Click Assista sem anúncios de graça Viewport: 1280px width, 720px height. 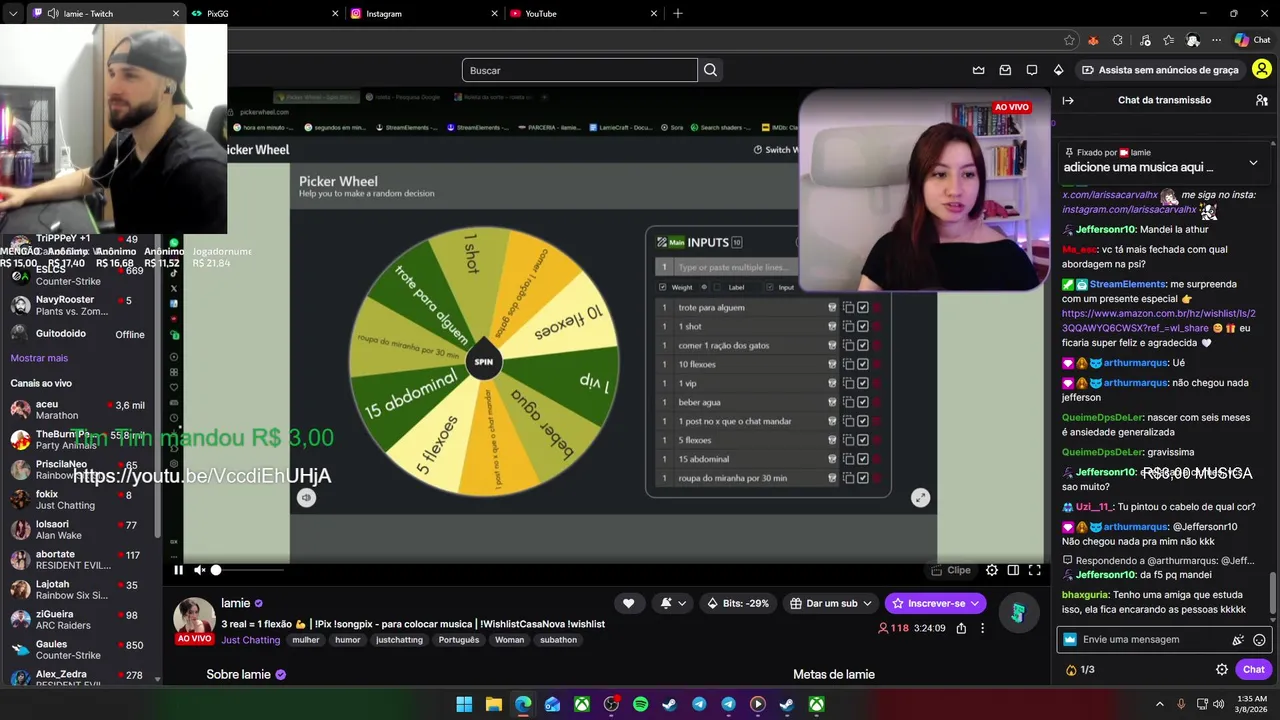coord(1160,70)
